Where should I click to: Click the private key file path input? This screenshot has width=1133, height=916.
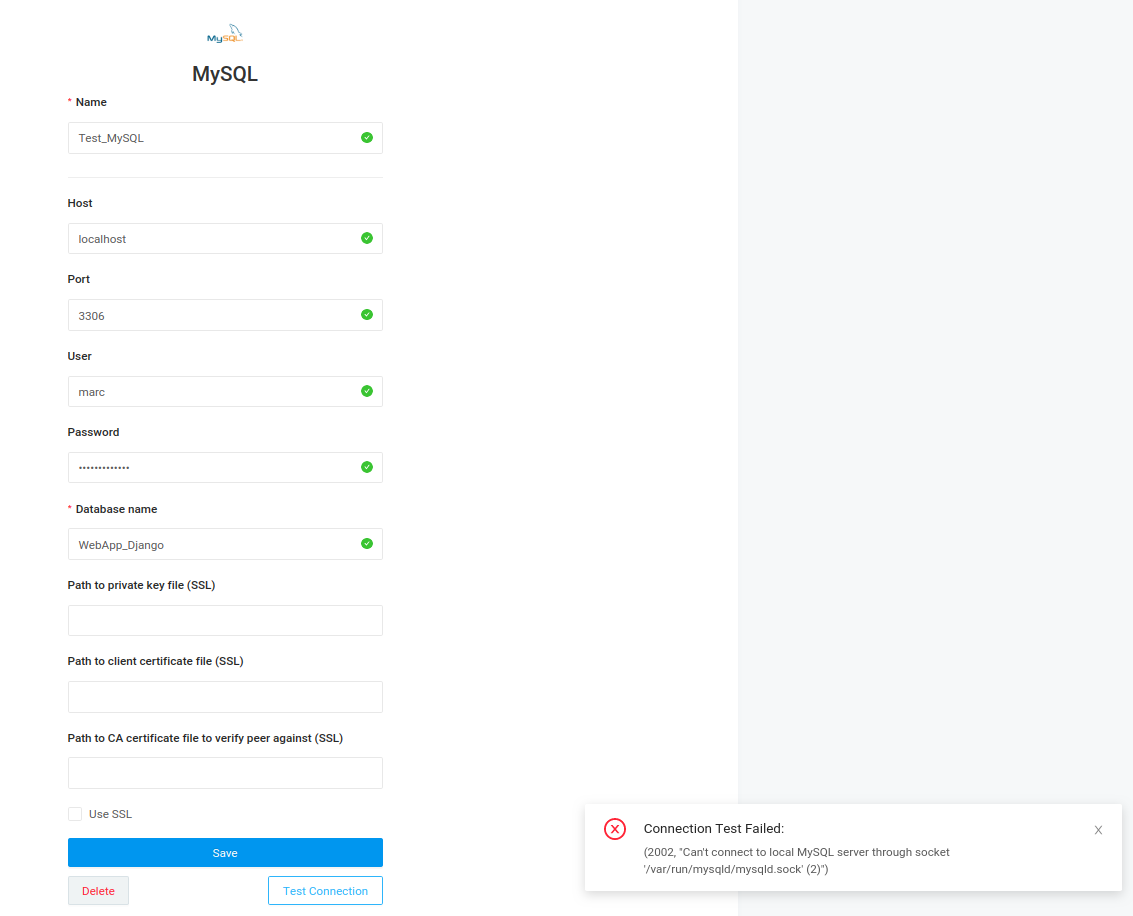(x=225, y=621)
